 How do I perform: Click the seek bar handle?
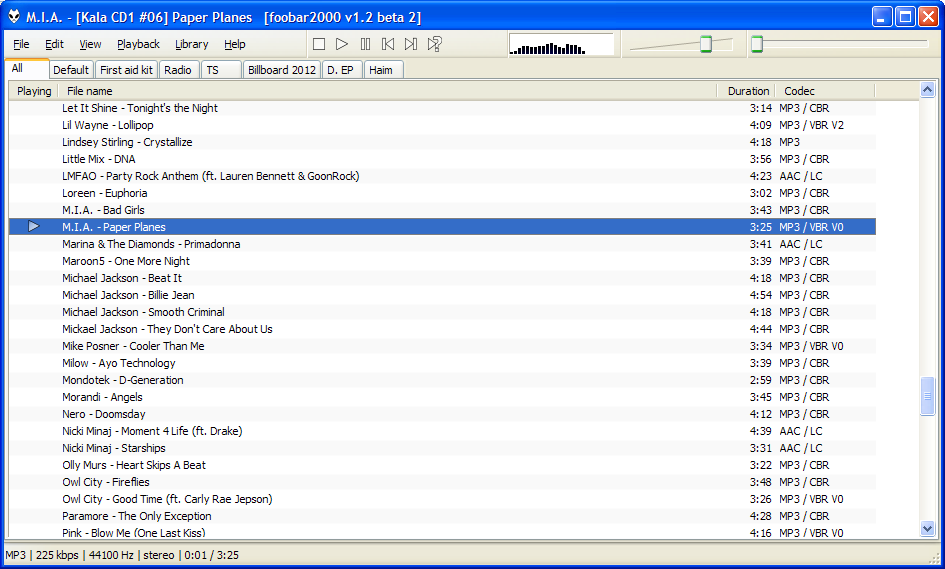pyautogui.click(x=757, y=44)
